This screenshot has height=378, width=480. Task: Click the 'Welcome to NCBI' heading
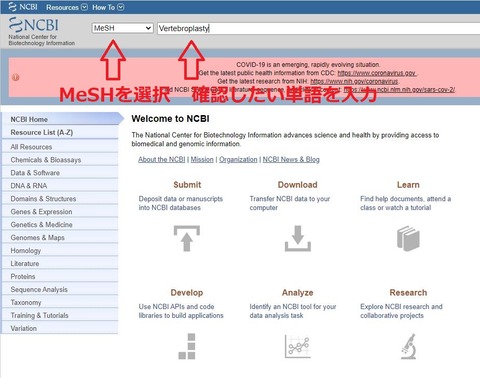tap(170, 119)
